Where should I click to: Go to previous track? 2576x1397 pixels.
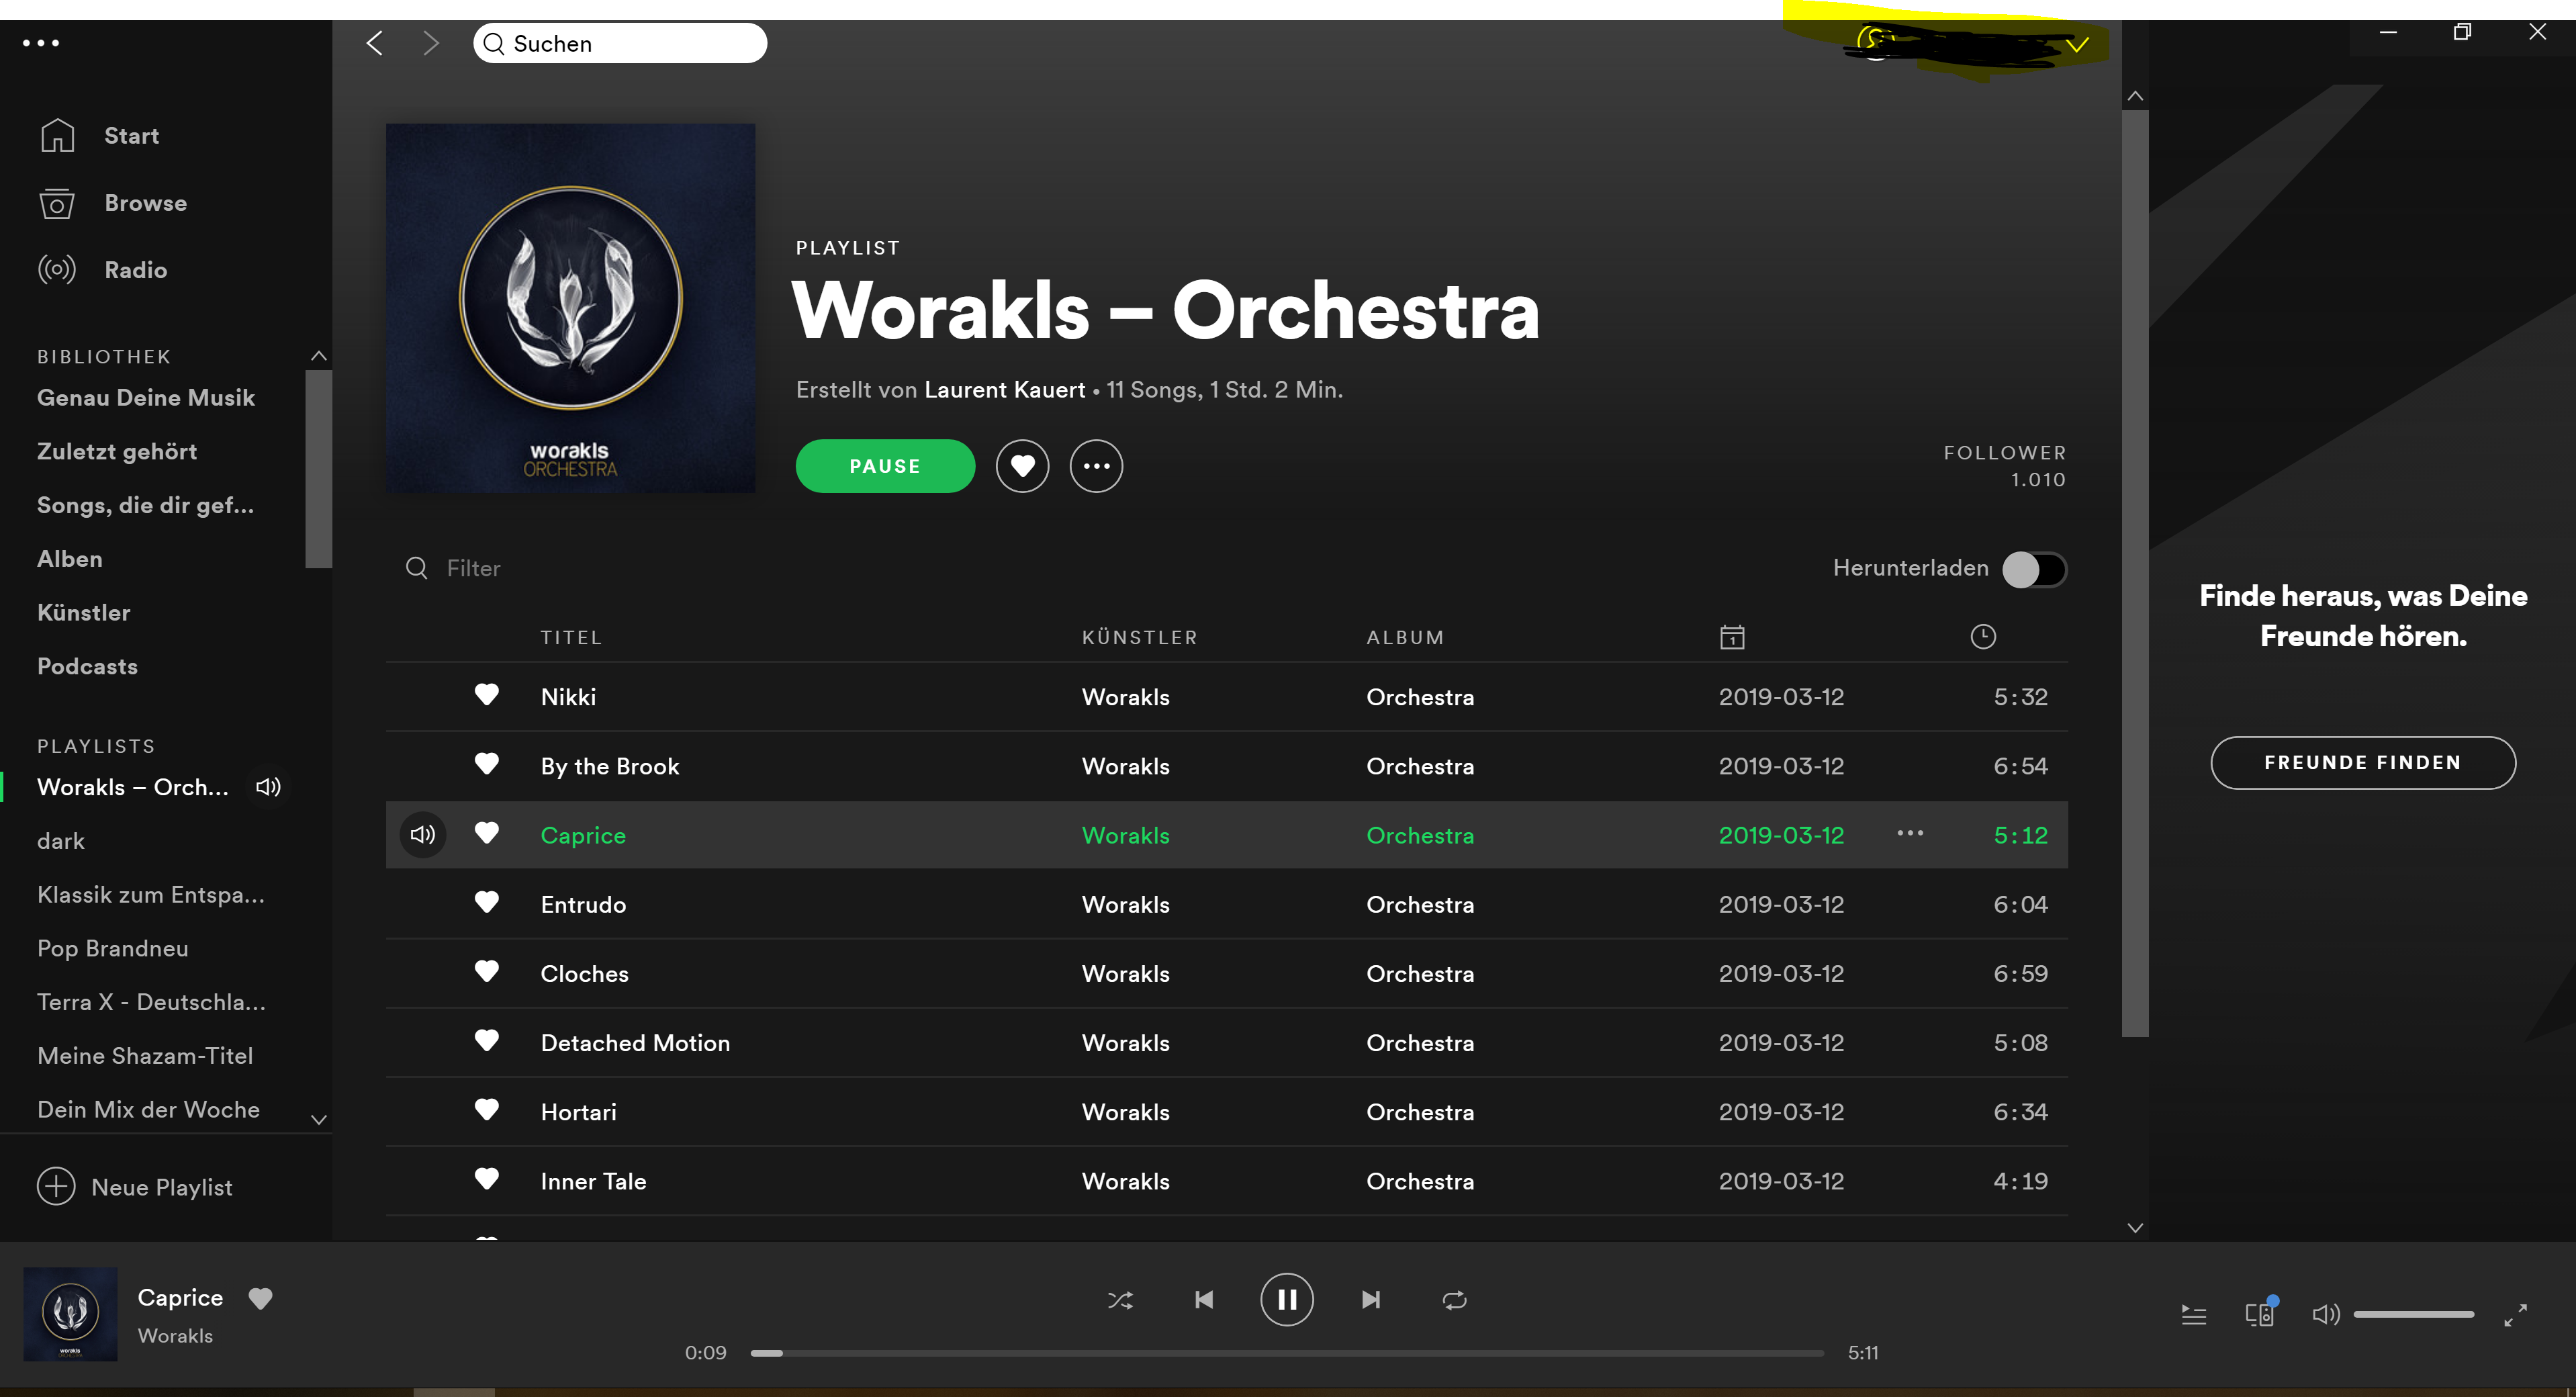(x=1204, y=1300)
